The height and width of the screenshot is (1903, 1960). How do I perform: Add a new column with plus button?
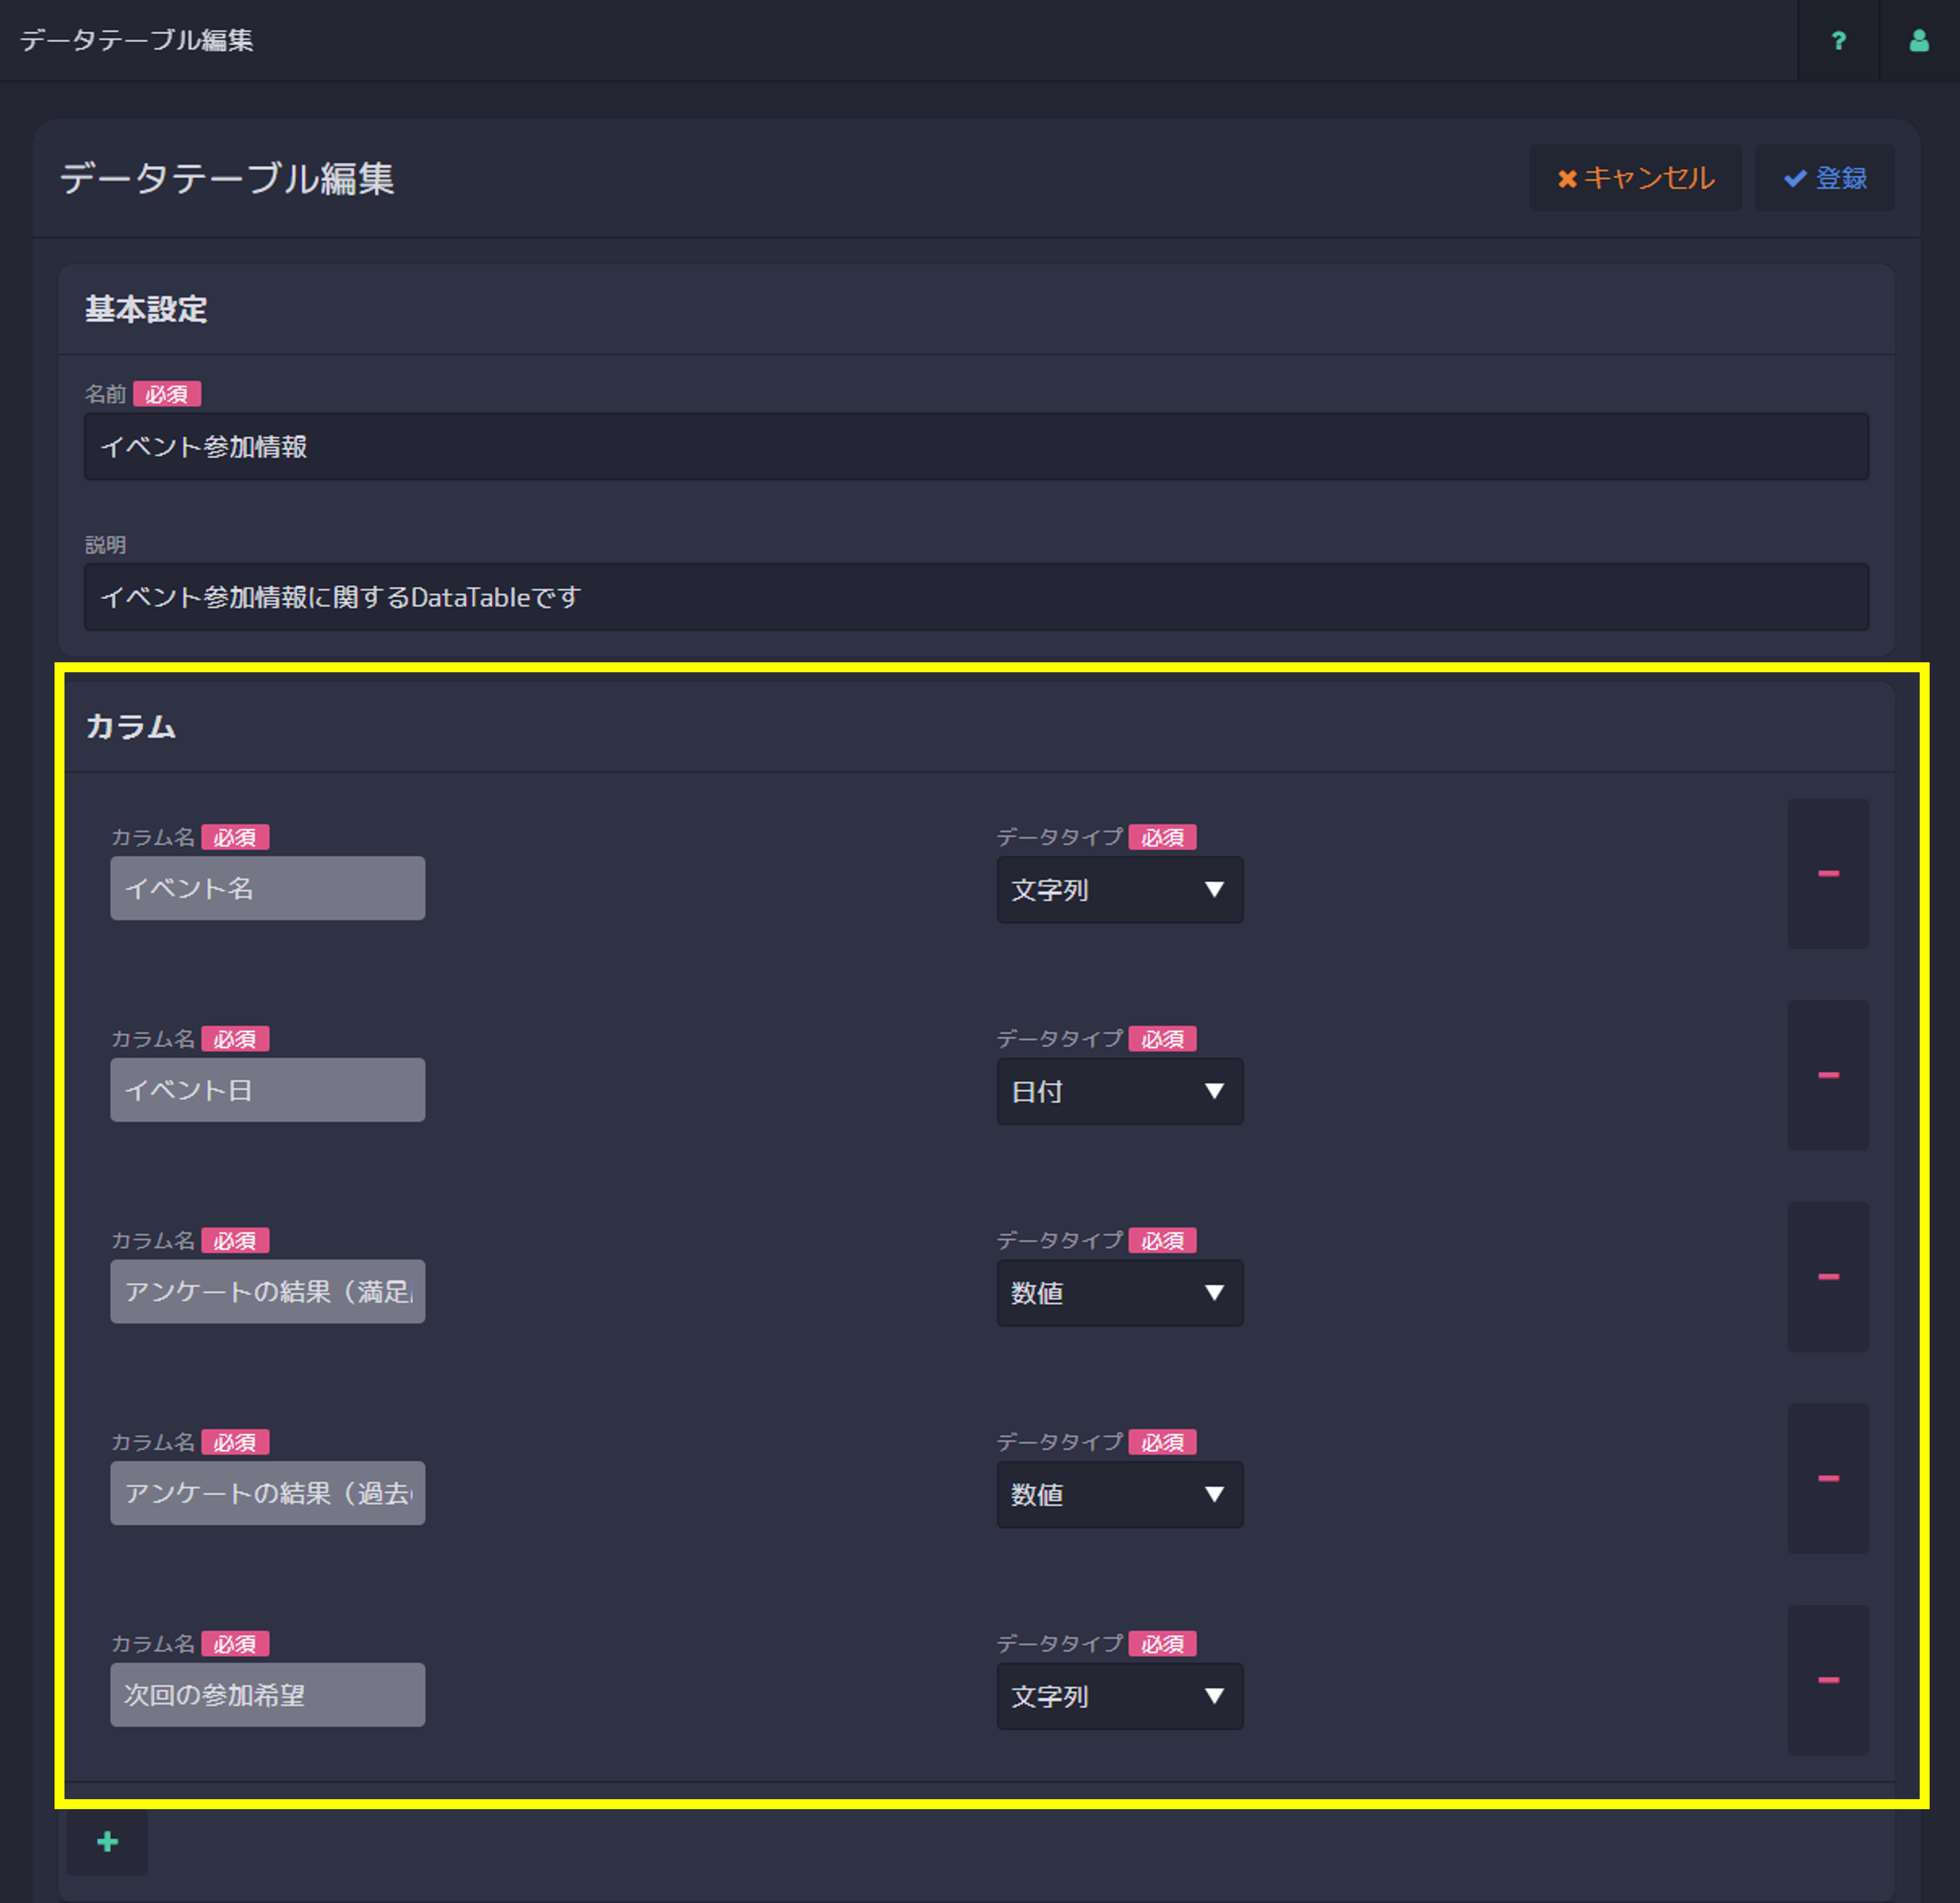pos(108,1842)
